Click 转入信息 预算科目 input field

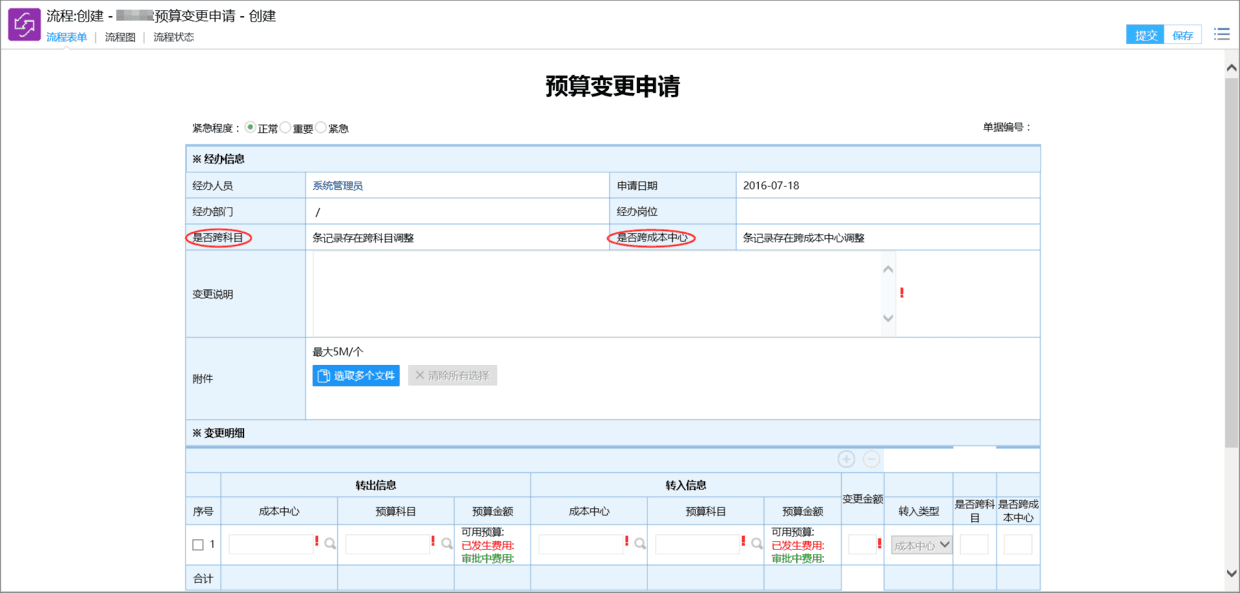pos(698,545)
